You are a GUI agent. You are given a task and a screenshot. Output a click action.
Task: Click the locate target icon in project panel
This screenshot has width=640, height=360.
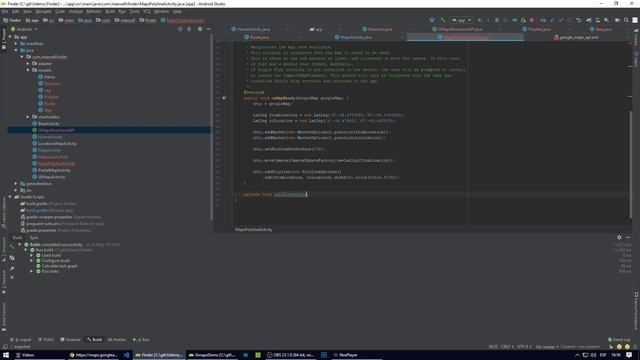[180, 29]
